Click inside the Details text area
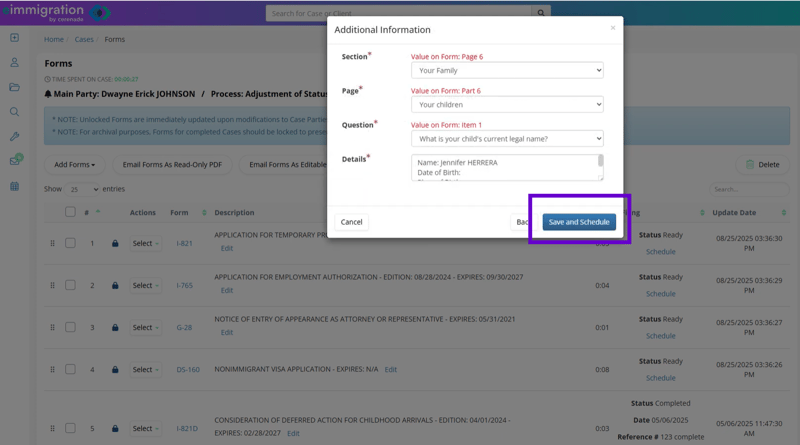The height and width of the screenshot is (445, 800). [505, 167]
